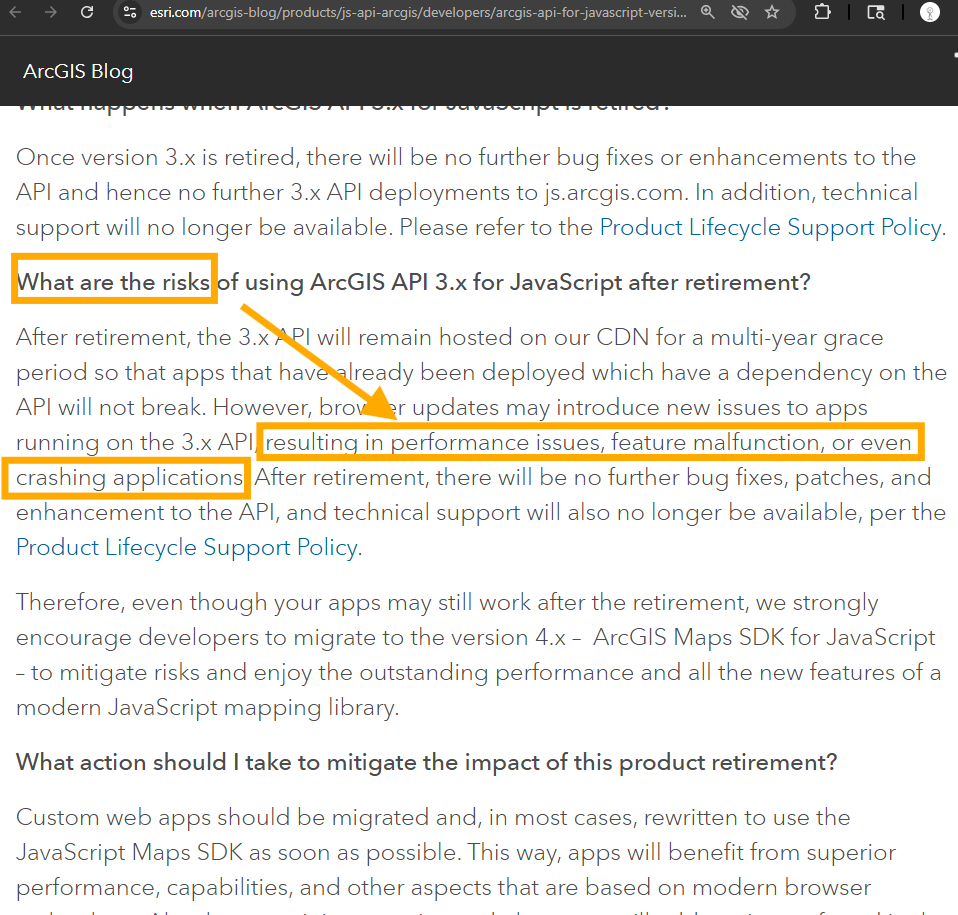Click the crossed-out eye tracking-protection icon
The width and height of the screenshot is (958, 915).
tap(740, 12)
